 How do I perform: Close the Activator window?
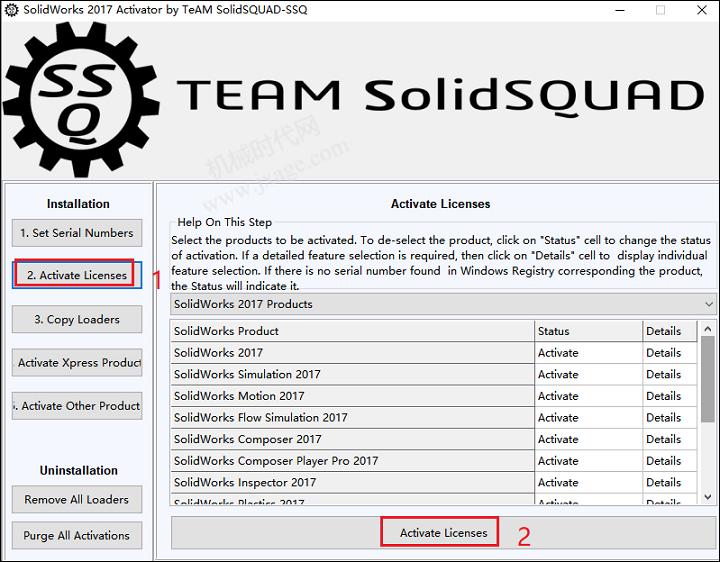point(702,10)
